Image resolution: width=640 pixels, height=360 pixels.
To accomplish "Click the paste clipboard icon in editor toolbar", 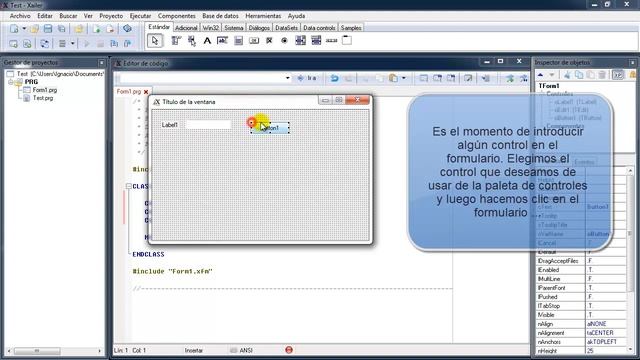I will pyautogui.click(x=393, y=78).
